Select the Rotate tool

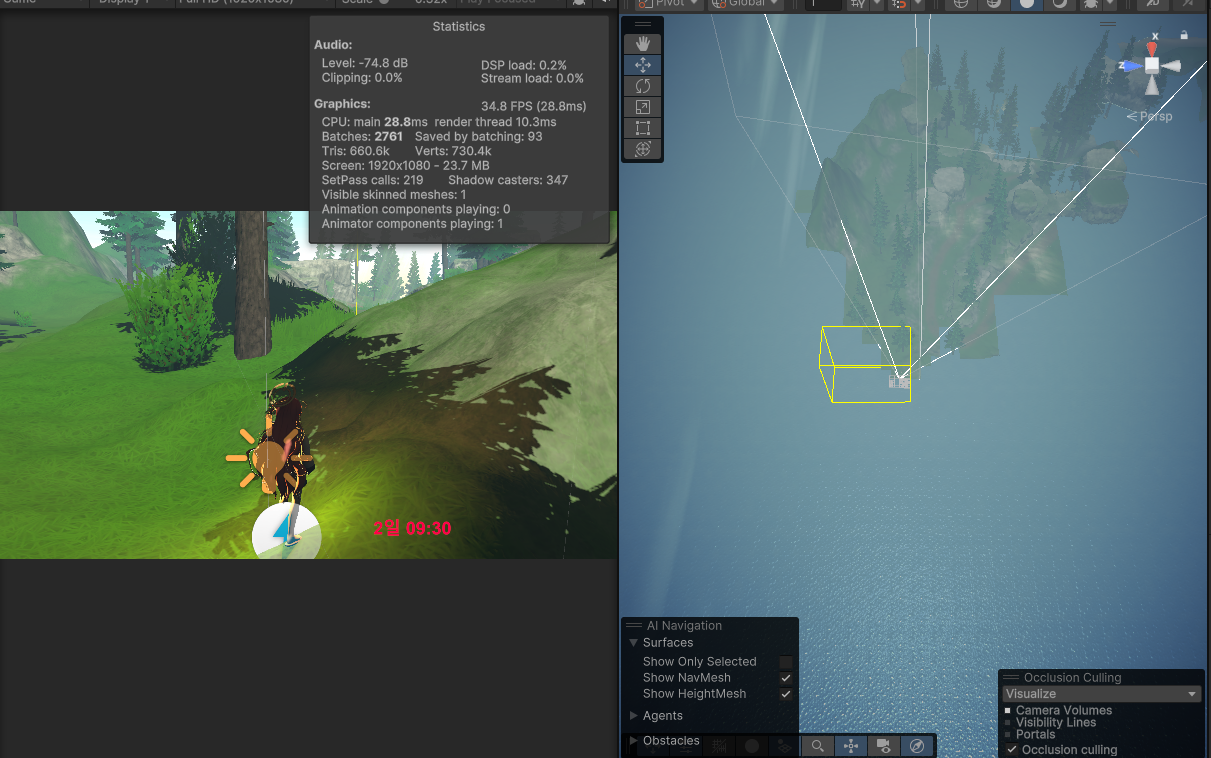click(x=643, y=86)
